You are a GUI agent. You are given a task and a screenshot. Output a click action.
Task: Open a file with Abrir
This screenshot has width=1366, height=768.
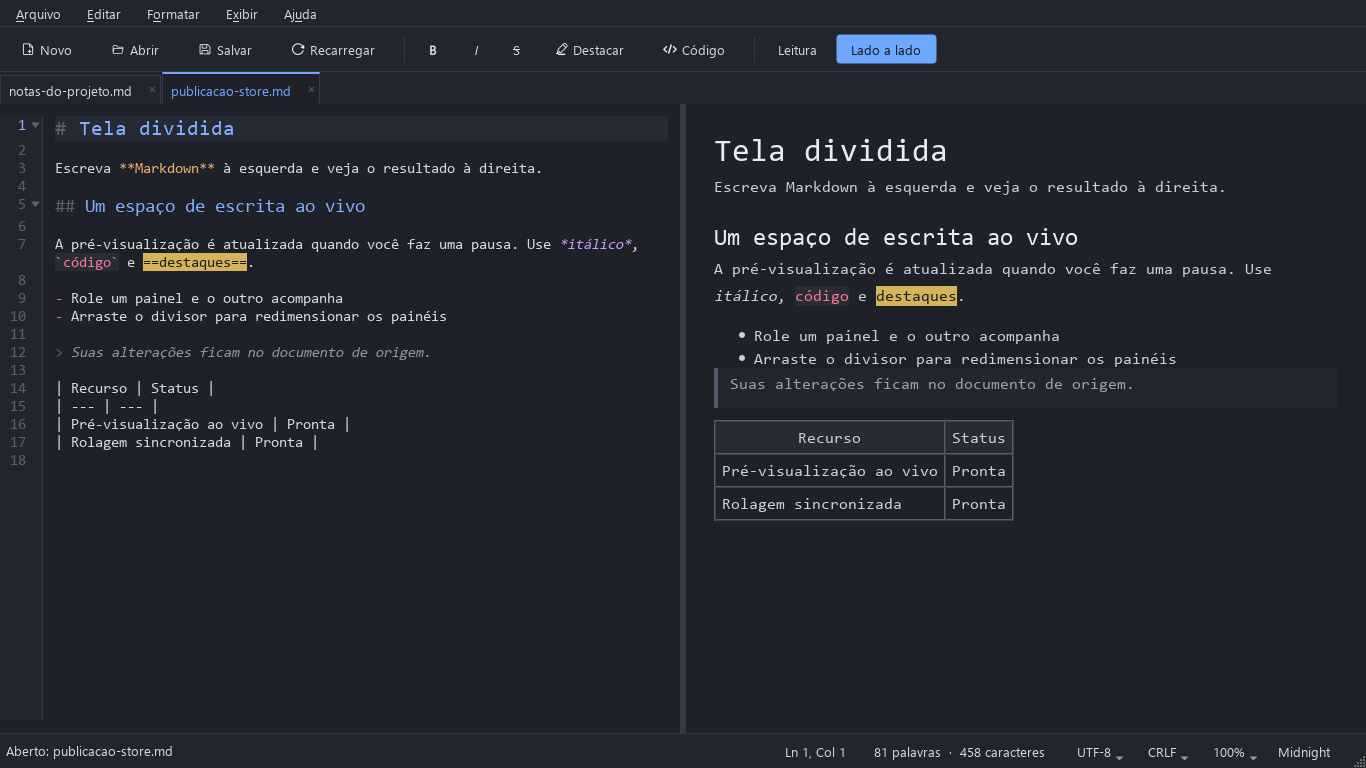coord(135,50)
